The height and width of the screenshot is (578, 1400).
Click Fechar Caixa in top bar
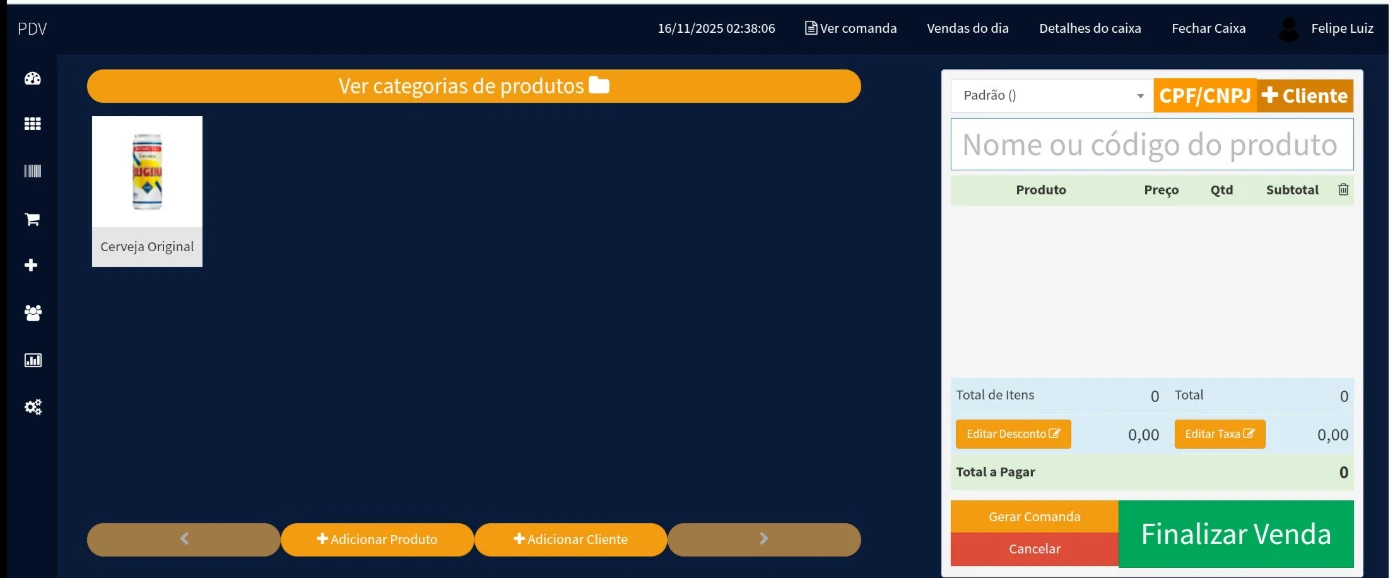pyautogui.click(x=1208, y=29)
